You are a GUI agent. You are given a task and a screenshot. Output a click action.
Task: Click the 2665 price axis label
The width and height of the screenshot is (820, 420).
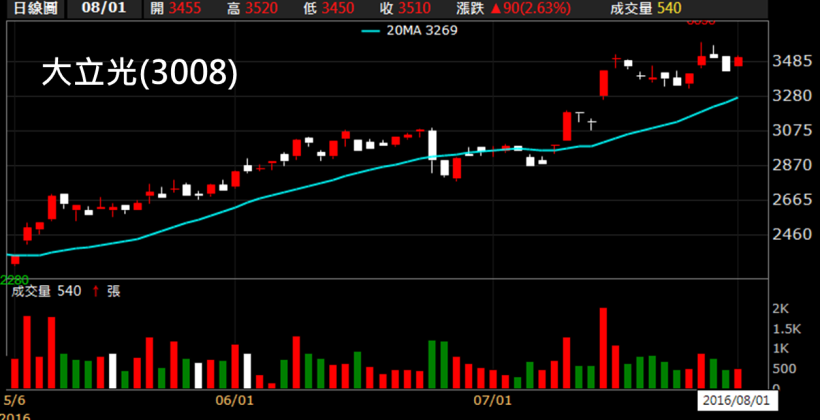793,200
